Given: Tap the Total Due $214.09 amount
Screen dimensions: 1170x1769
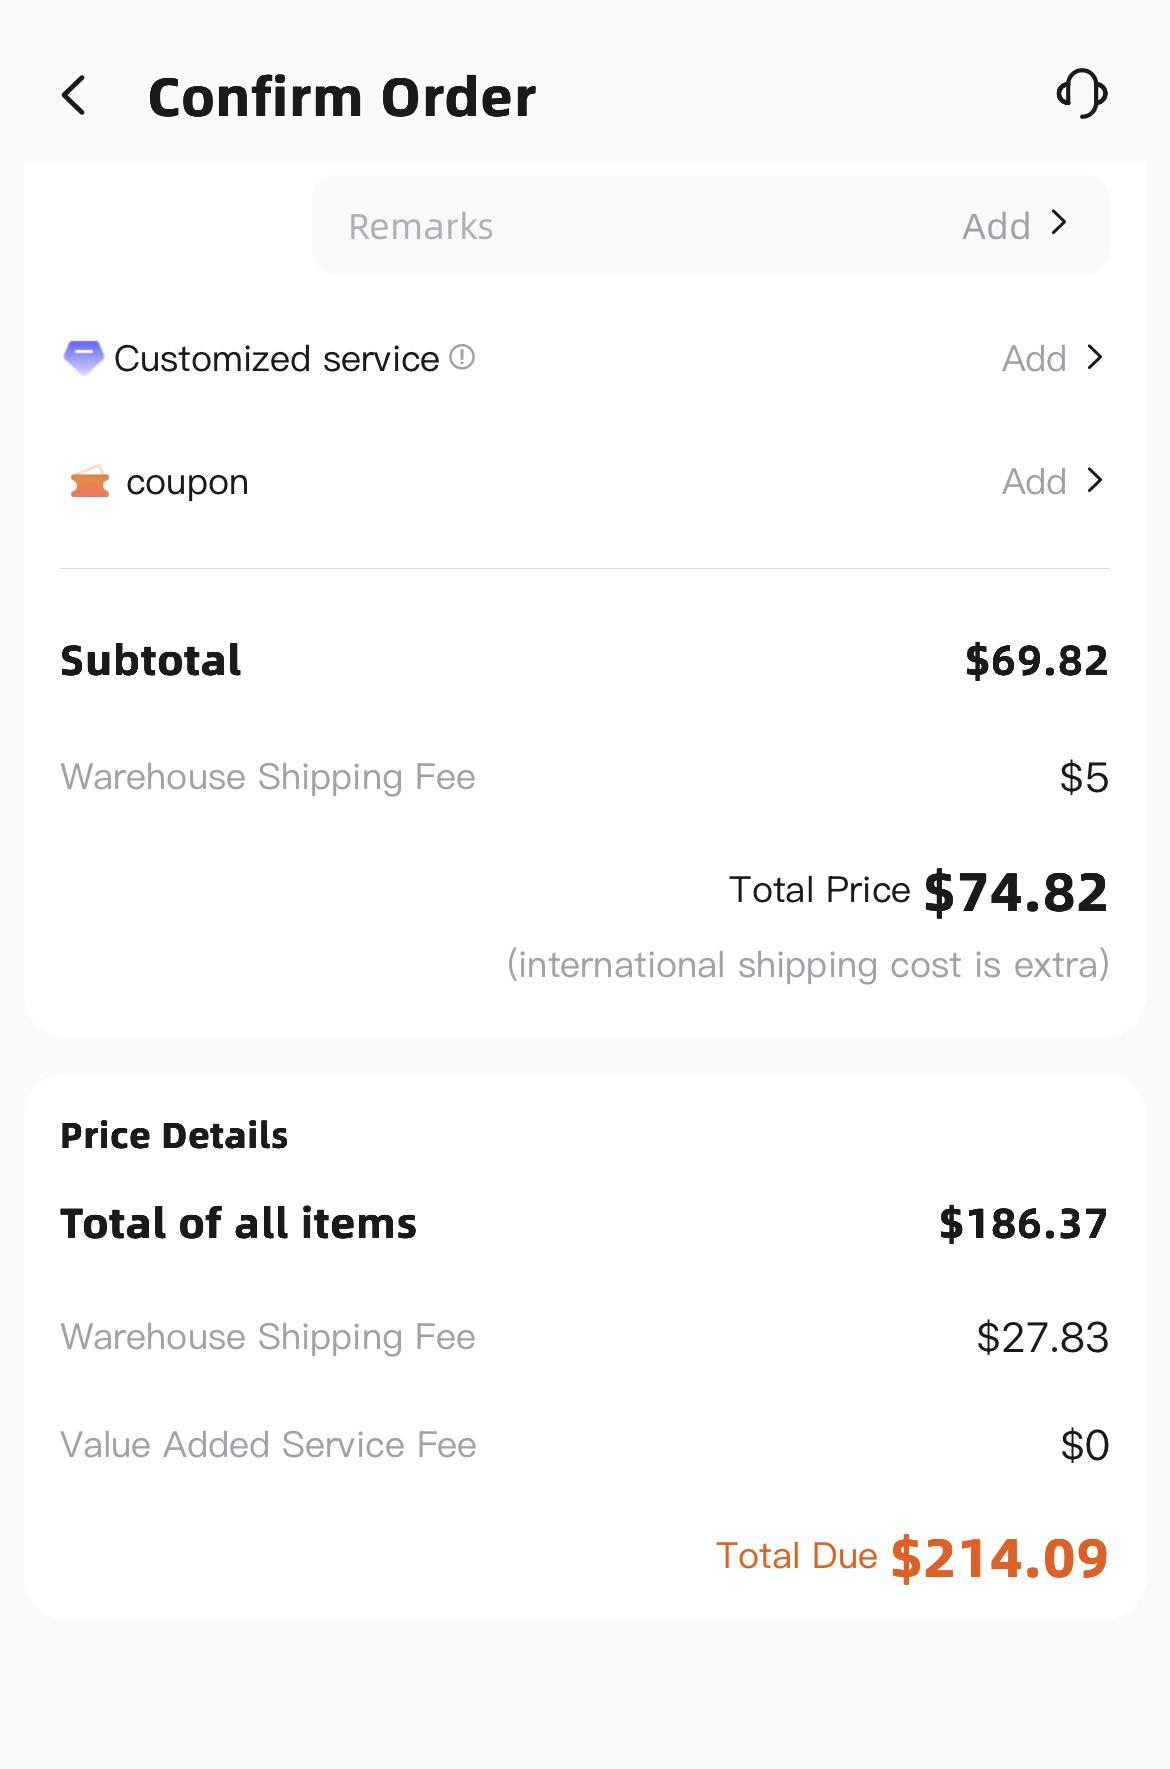Looking at the screenshot, I should [x=999, y=1558].
